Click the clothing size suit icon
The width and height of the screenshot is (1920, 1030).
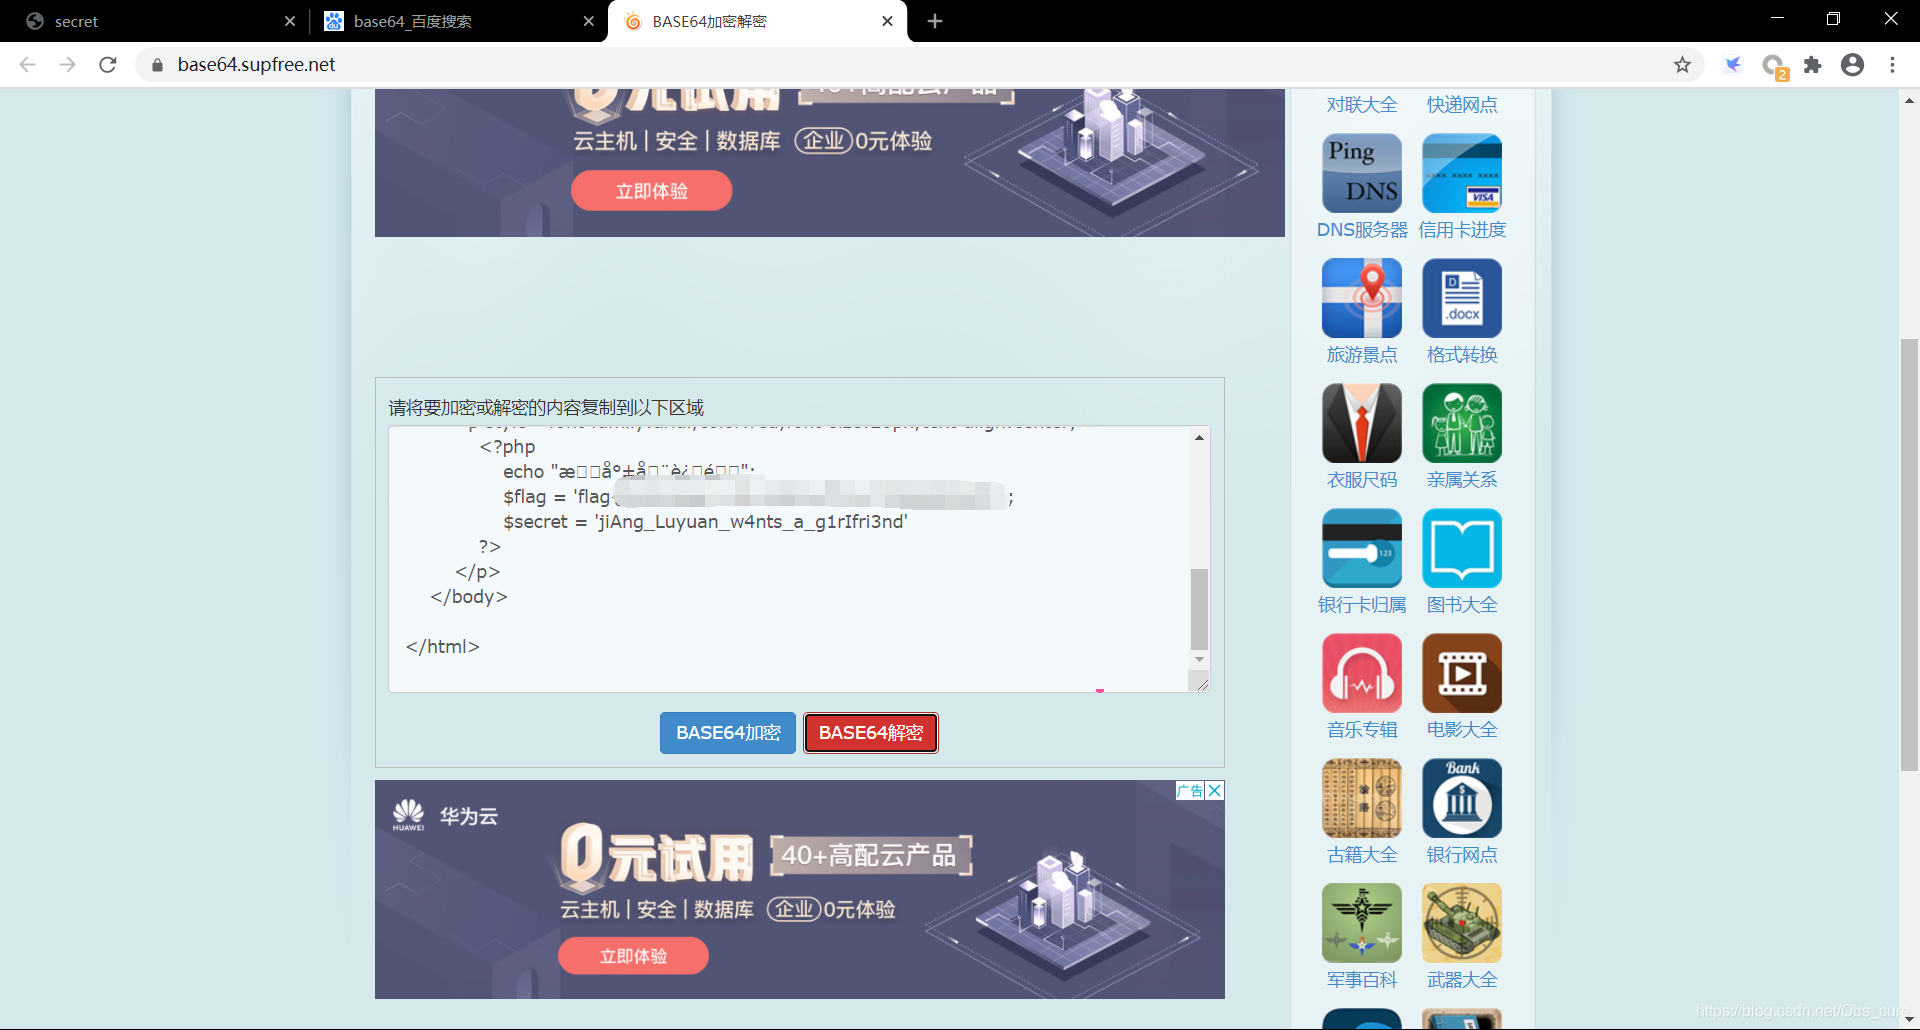point(1361,423)
